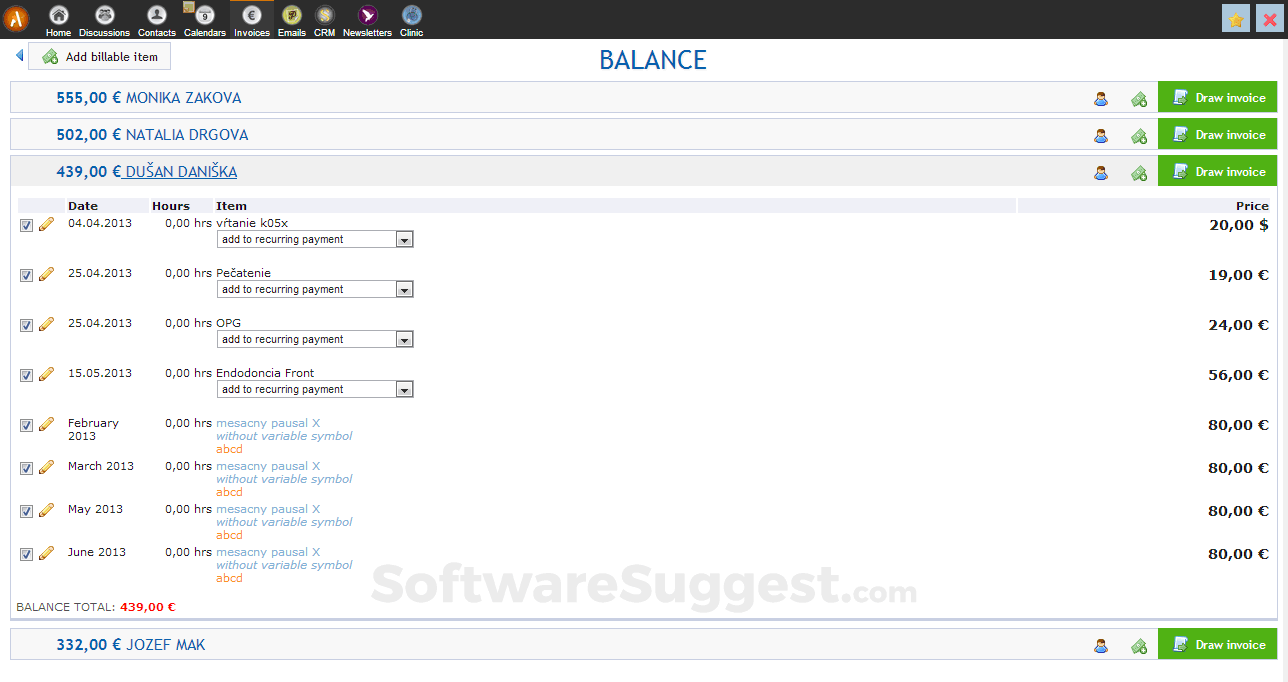
Task: Uncheck the May 2013 item checkbox
Action: (26, 511)
